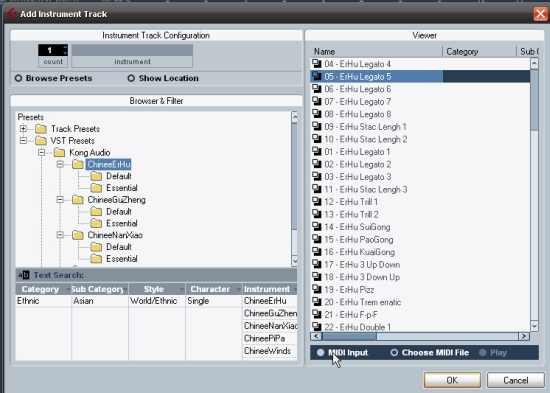This screenshot has width=550, height=393.
Task: Select 17 - ErHu 3 Up Down preset
Action: click(x=420, y=265)
